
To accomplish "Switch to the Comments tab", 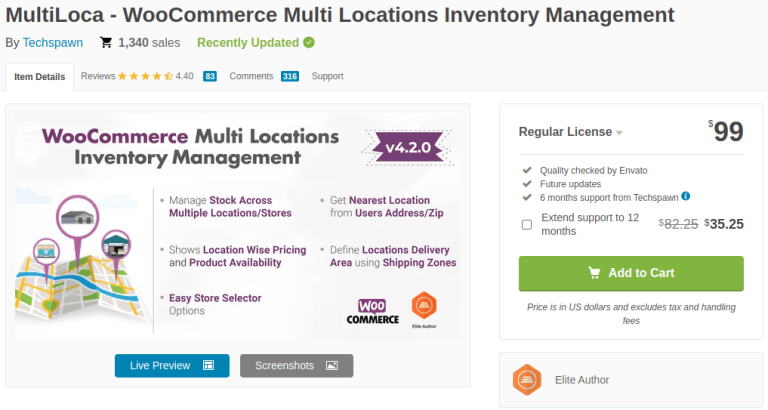I will 251,76.
